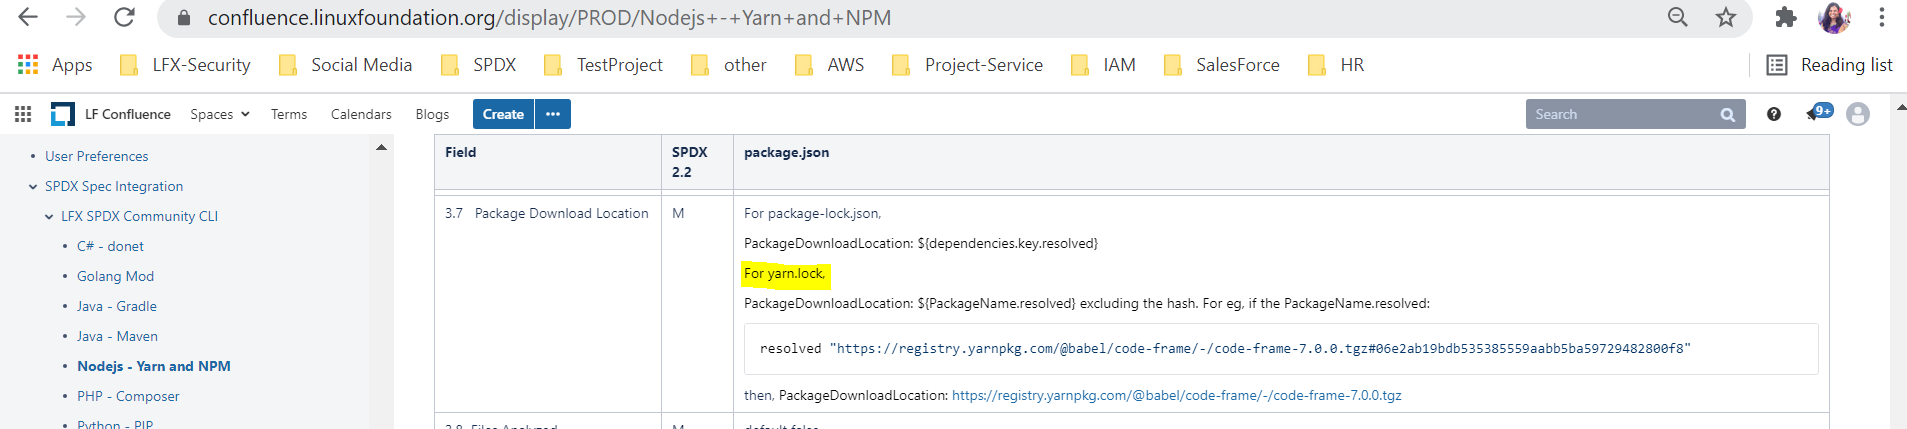Click the search magnifier icon in Confluence
The height and width of the screenshot is (429, 1907).
(1727, 115)
